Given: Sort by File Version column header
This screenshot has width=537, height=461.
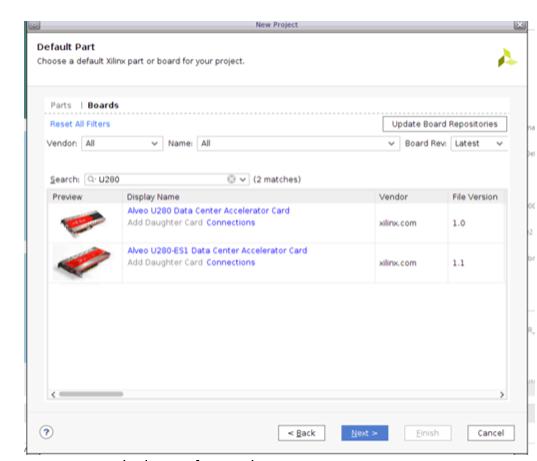Looking at the screenshot, I should 476,197.
